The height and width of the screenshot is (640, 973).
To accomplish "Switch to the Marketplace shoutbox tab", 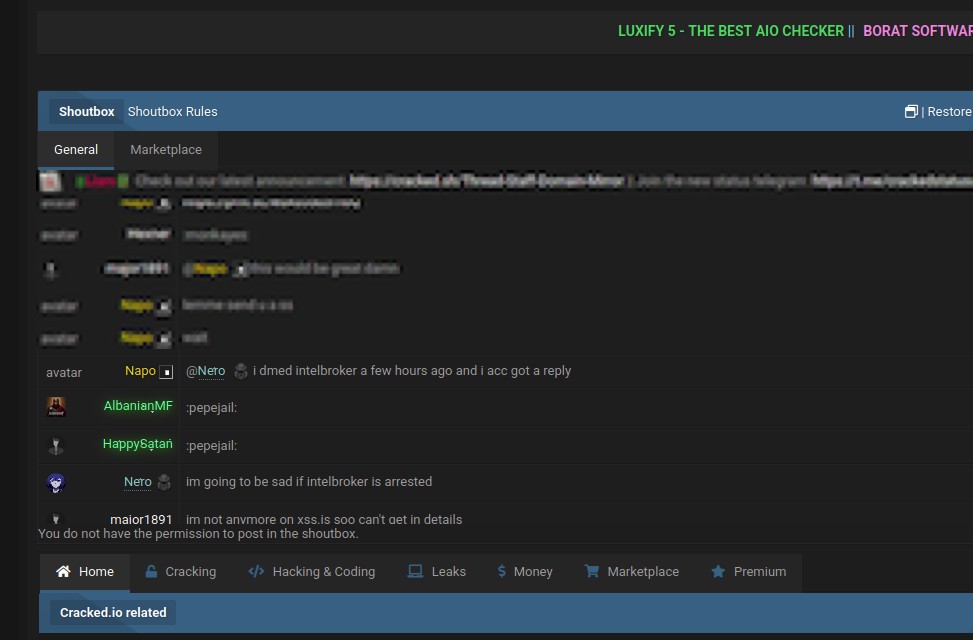I will 166,150.
